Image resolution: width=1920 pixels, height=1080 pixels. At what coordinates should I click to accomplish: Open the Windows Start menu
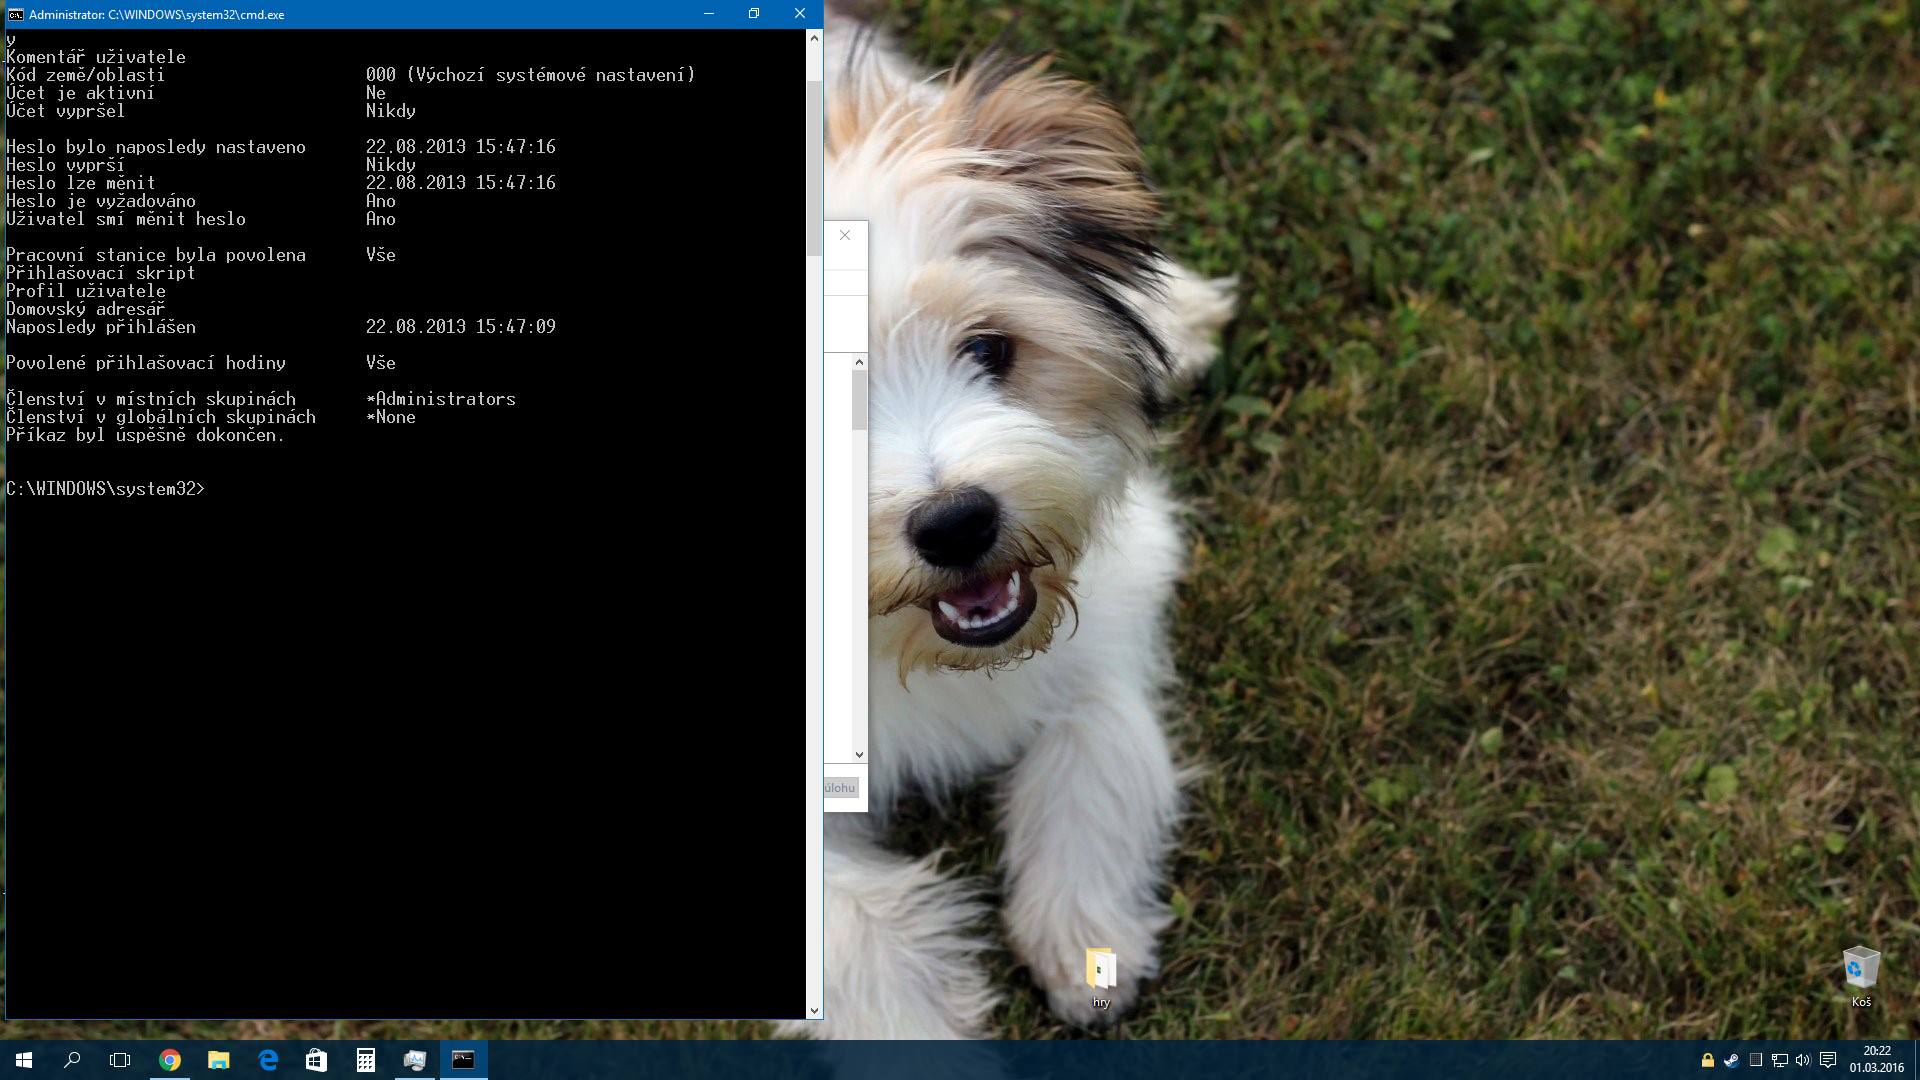(24, 1060)
